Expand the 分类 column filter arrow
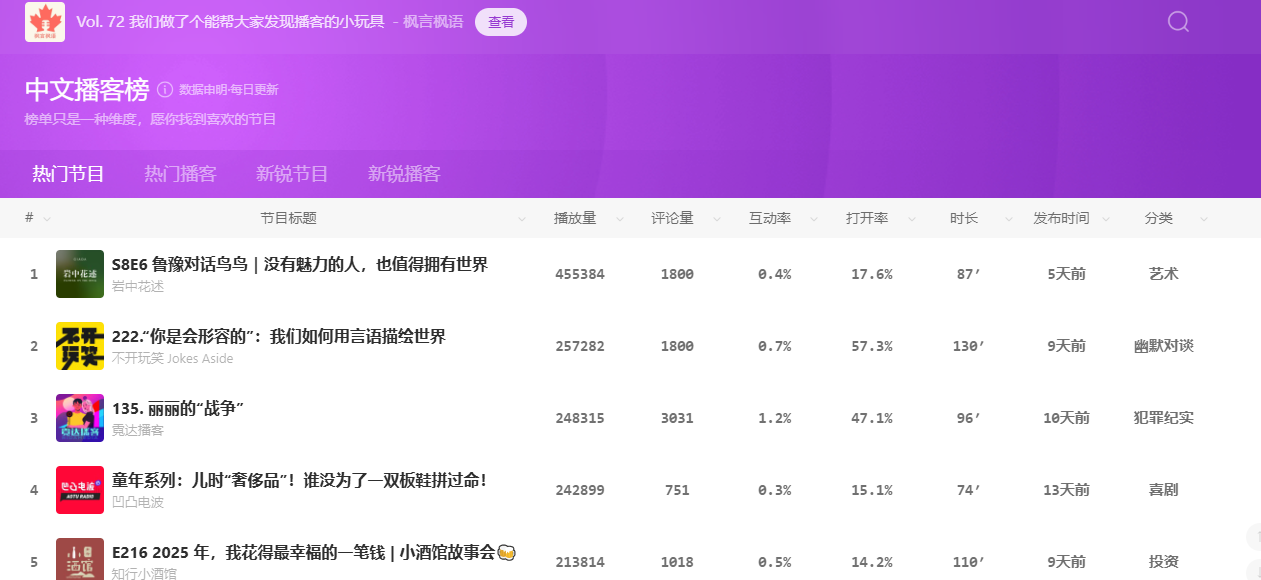The height and width of the screenshot is (580, 1261). pyautogui.click(x=1203, y=219)
